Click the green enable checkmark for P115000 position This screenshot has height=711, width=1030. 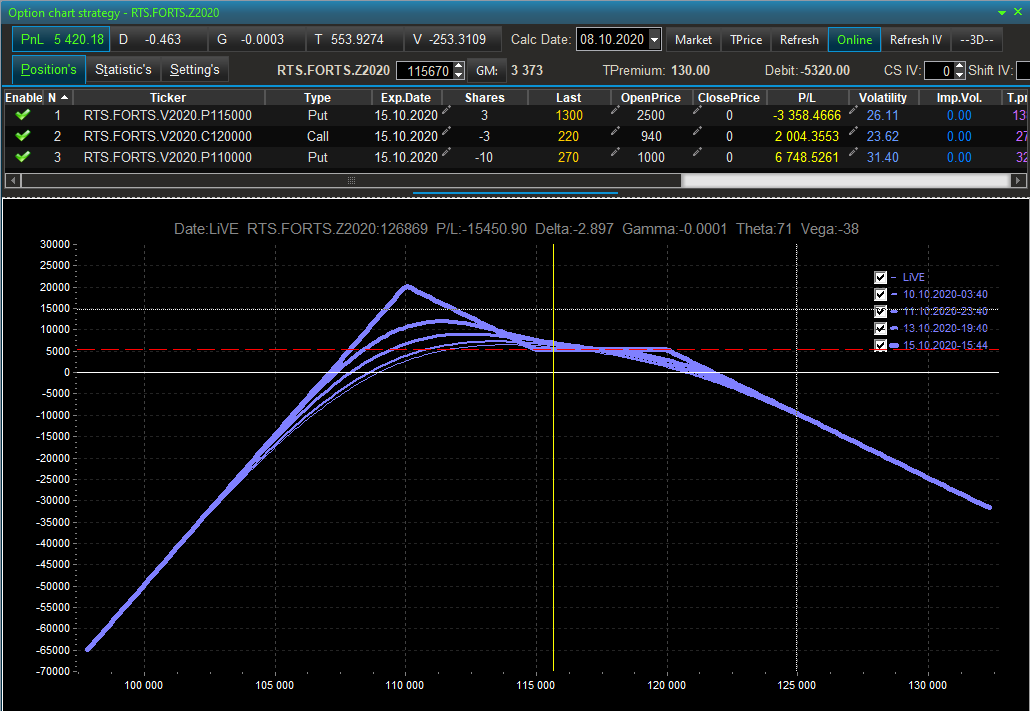click(23, 115)
